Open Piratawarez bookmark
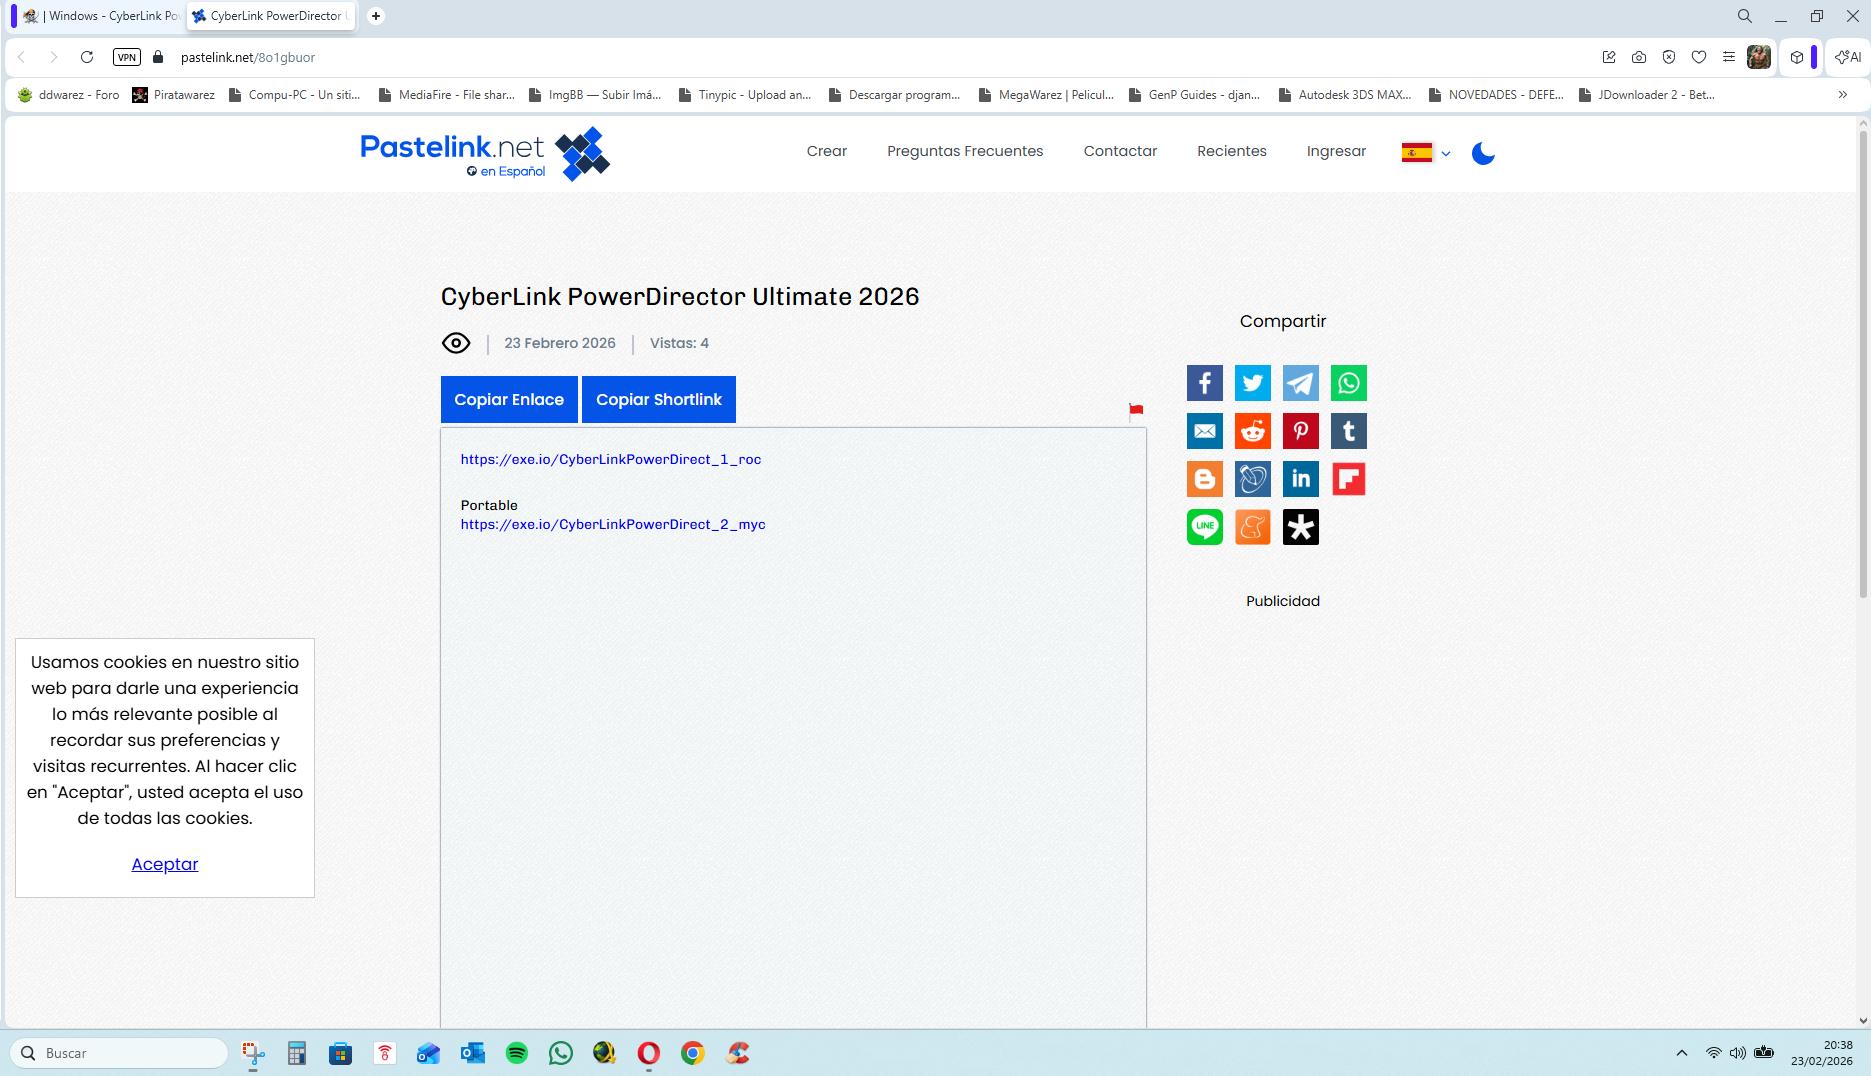 173,95
